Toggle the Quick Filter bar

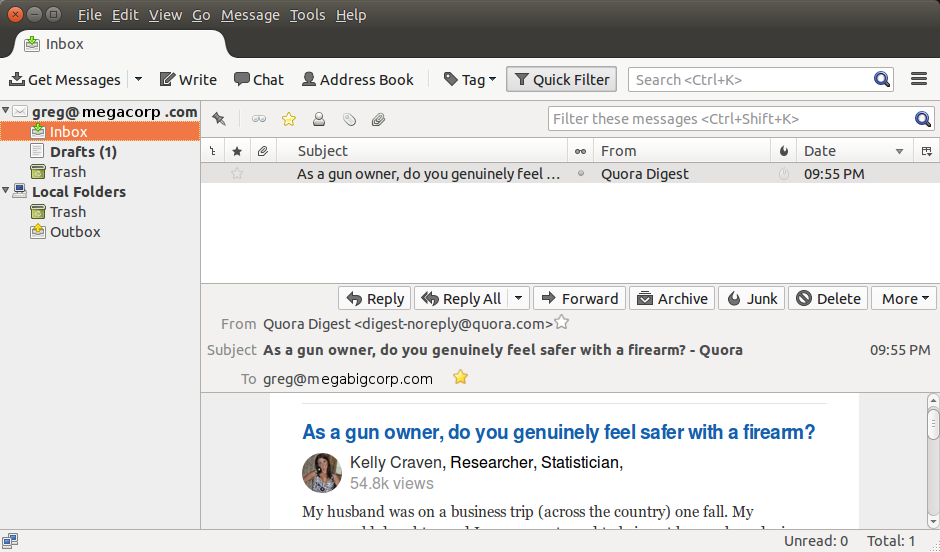(x=561, y=80)
